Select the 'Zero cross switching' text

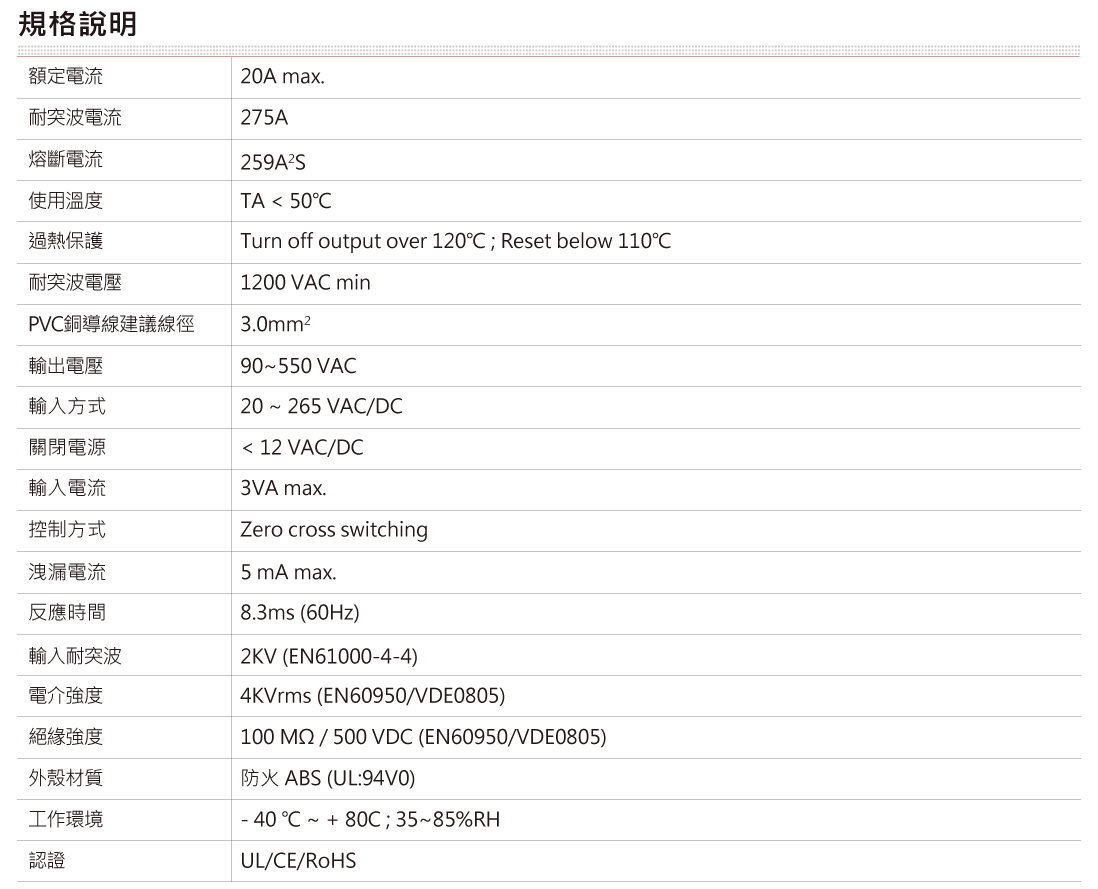pos(333,530)
